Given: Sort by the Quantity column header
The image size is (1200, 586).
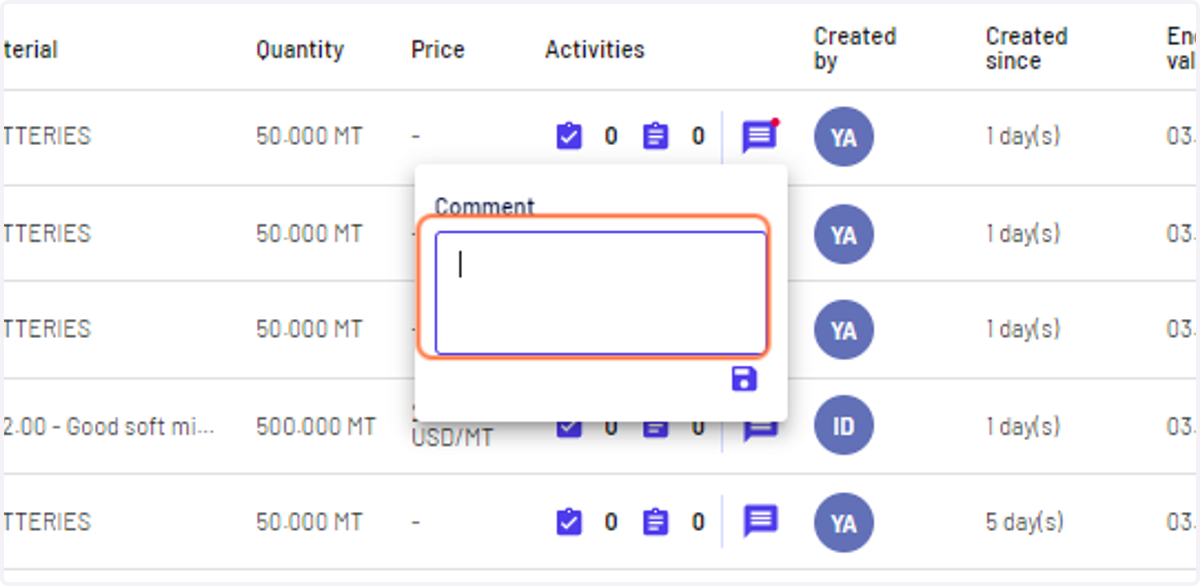Looking at the screenshot, I should coord(299,49).
